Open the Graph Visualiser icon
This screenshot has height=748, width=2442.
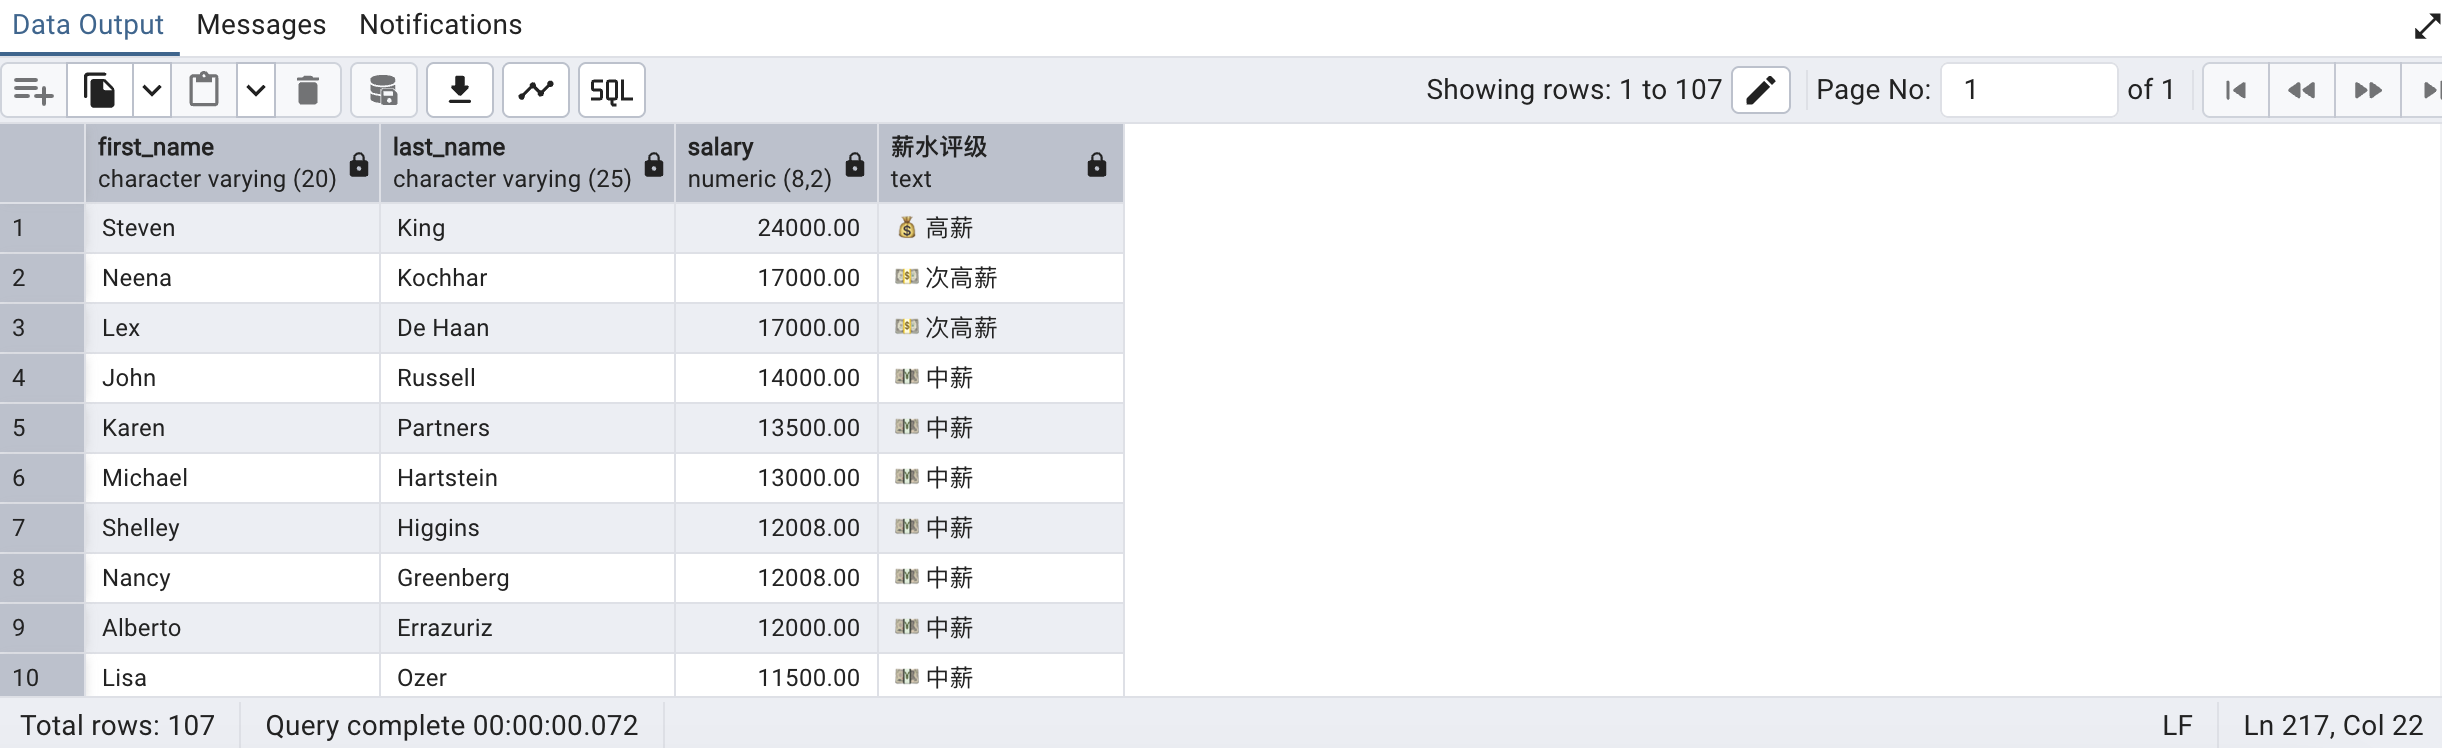(x=536, y=91)
